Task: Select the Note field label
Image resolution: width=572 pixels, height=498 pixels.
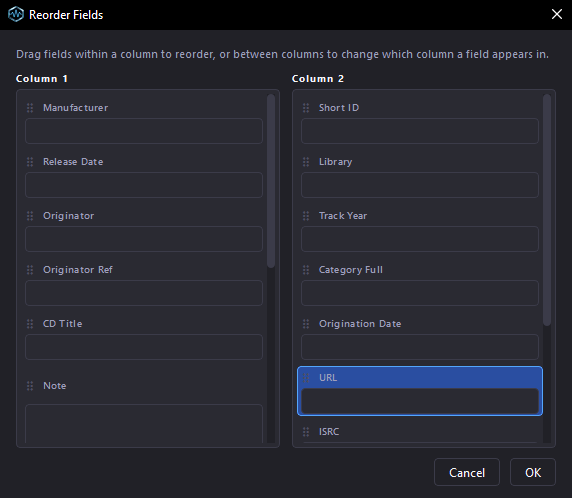Action: 55,386
